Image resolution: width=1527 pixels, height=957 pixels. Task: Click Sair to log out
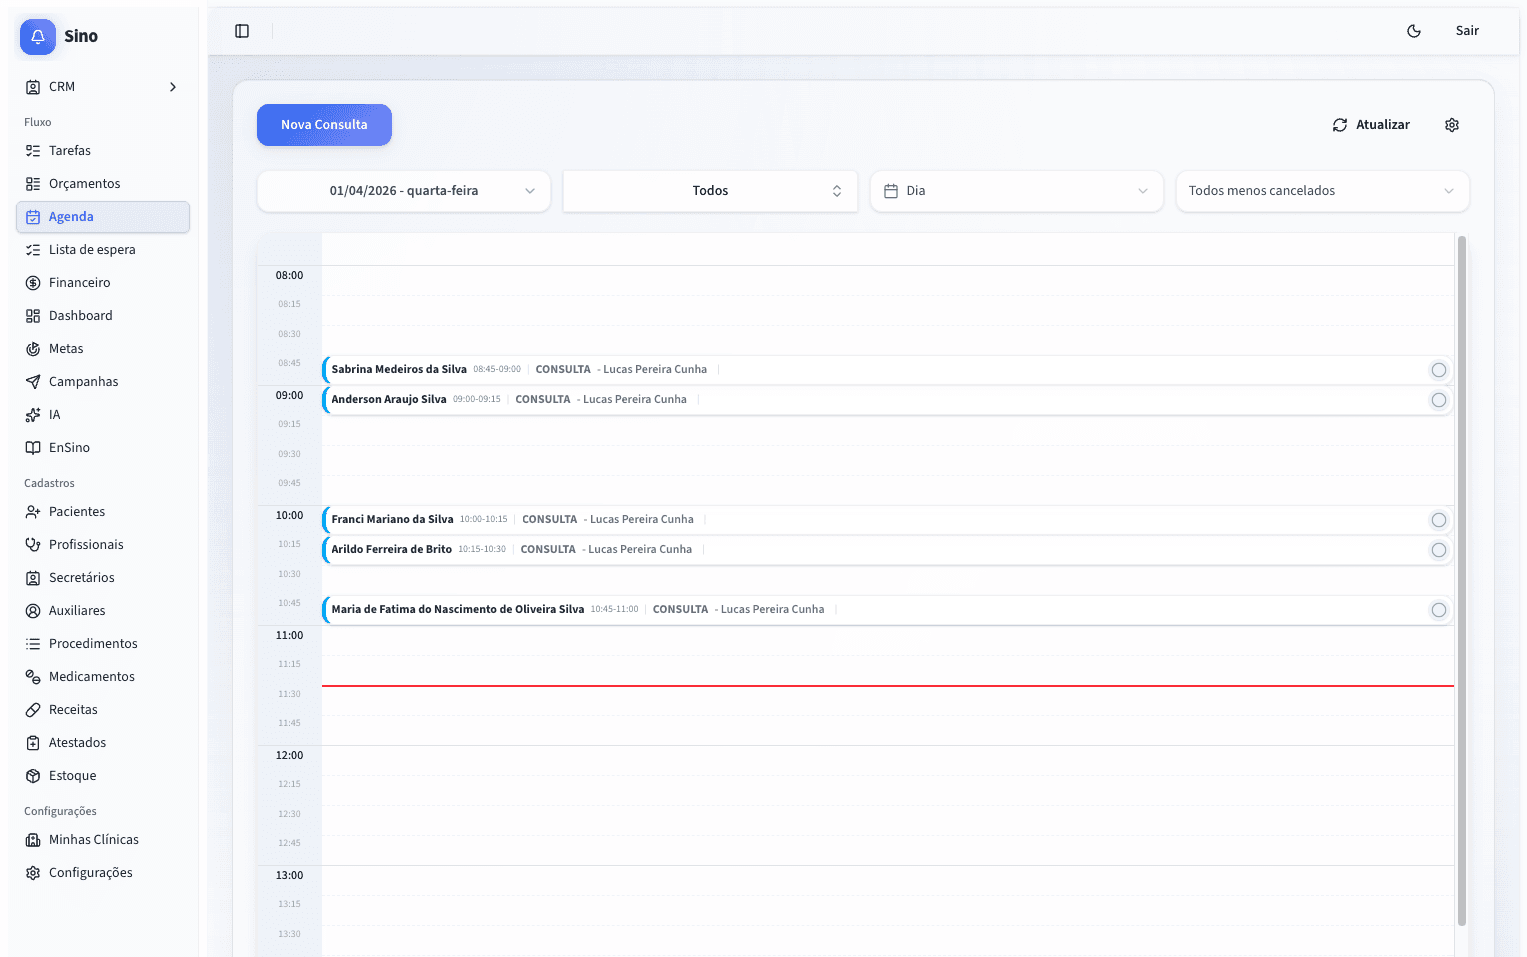point(1467,31)
